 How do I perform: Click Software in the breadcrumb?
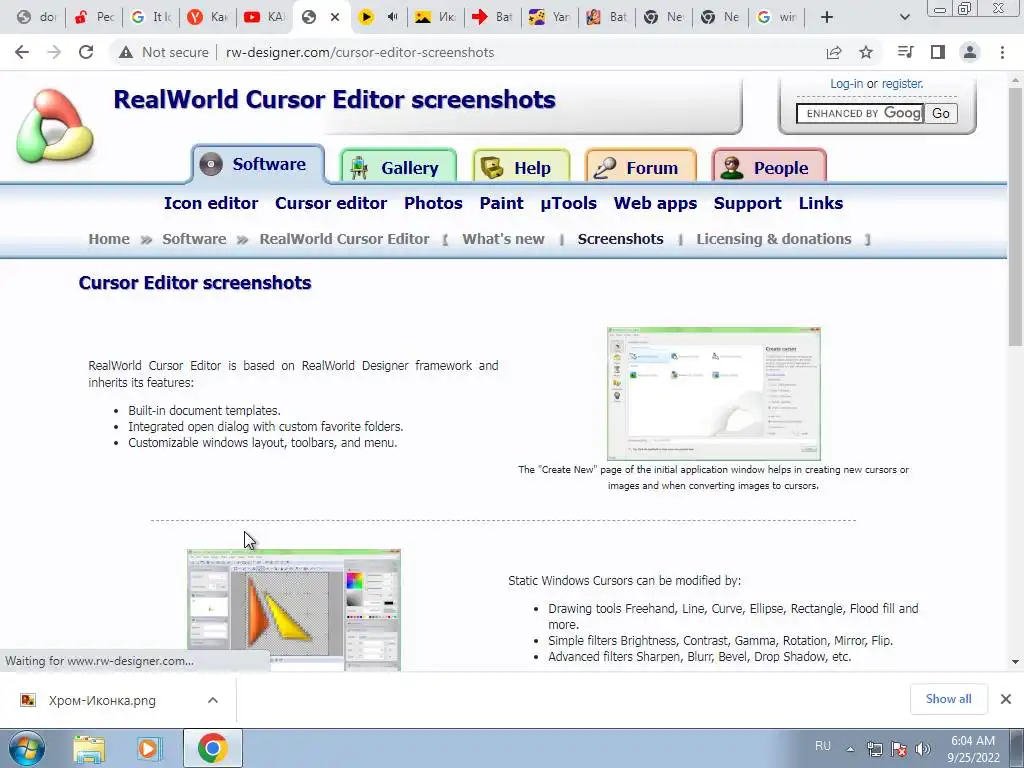coord(194,239)
